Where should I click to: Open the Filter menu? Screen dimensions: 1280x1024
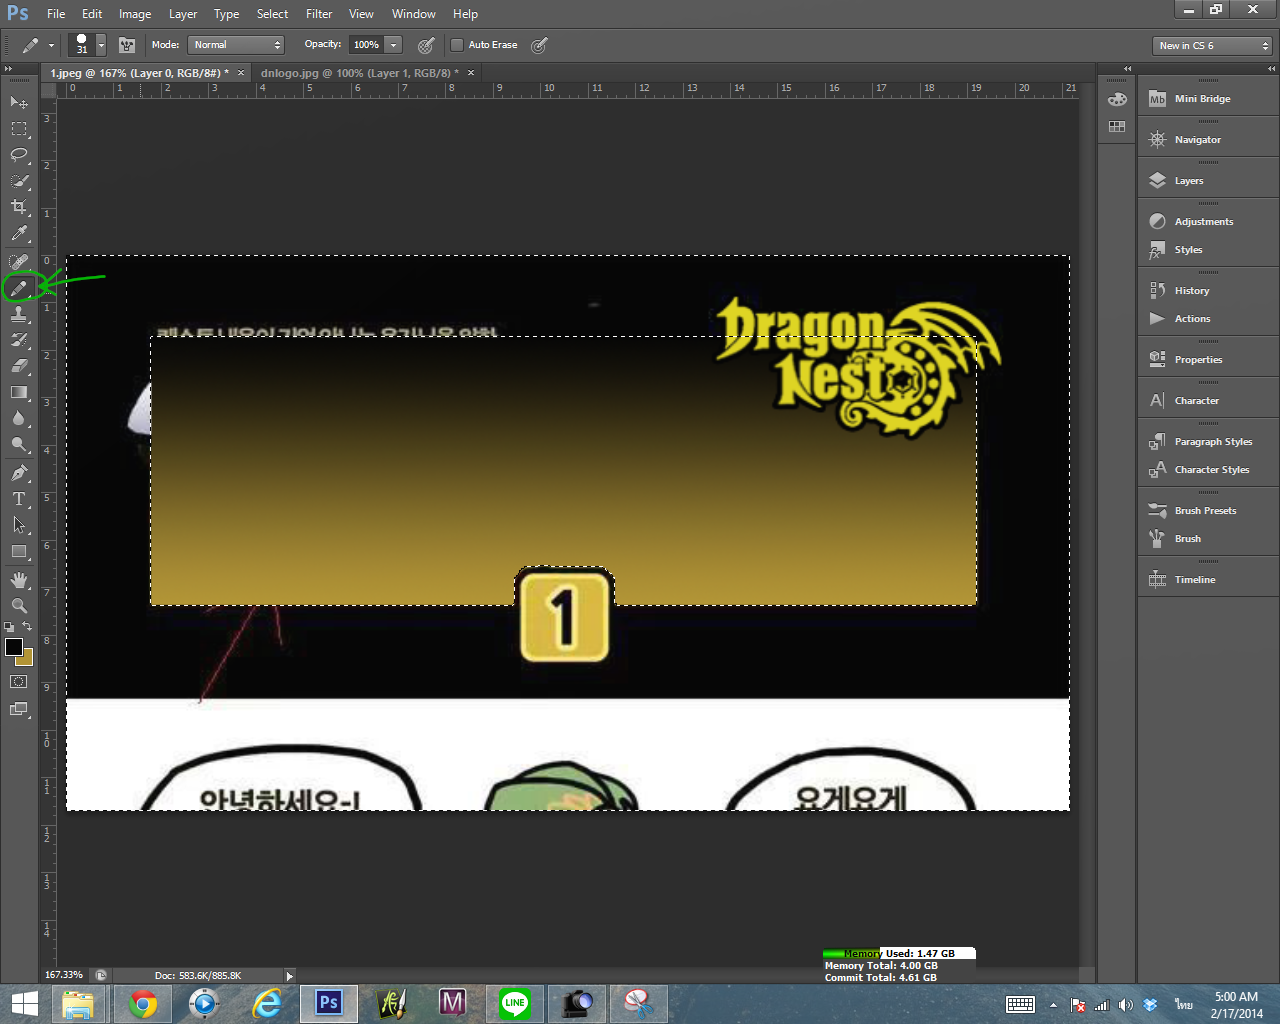(319, 14)
